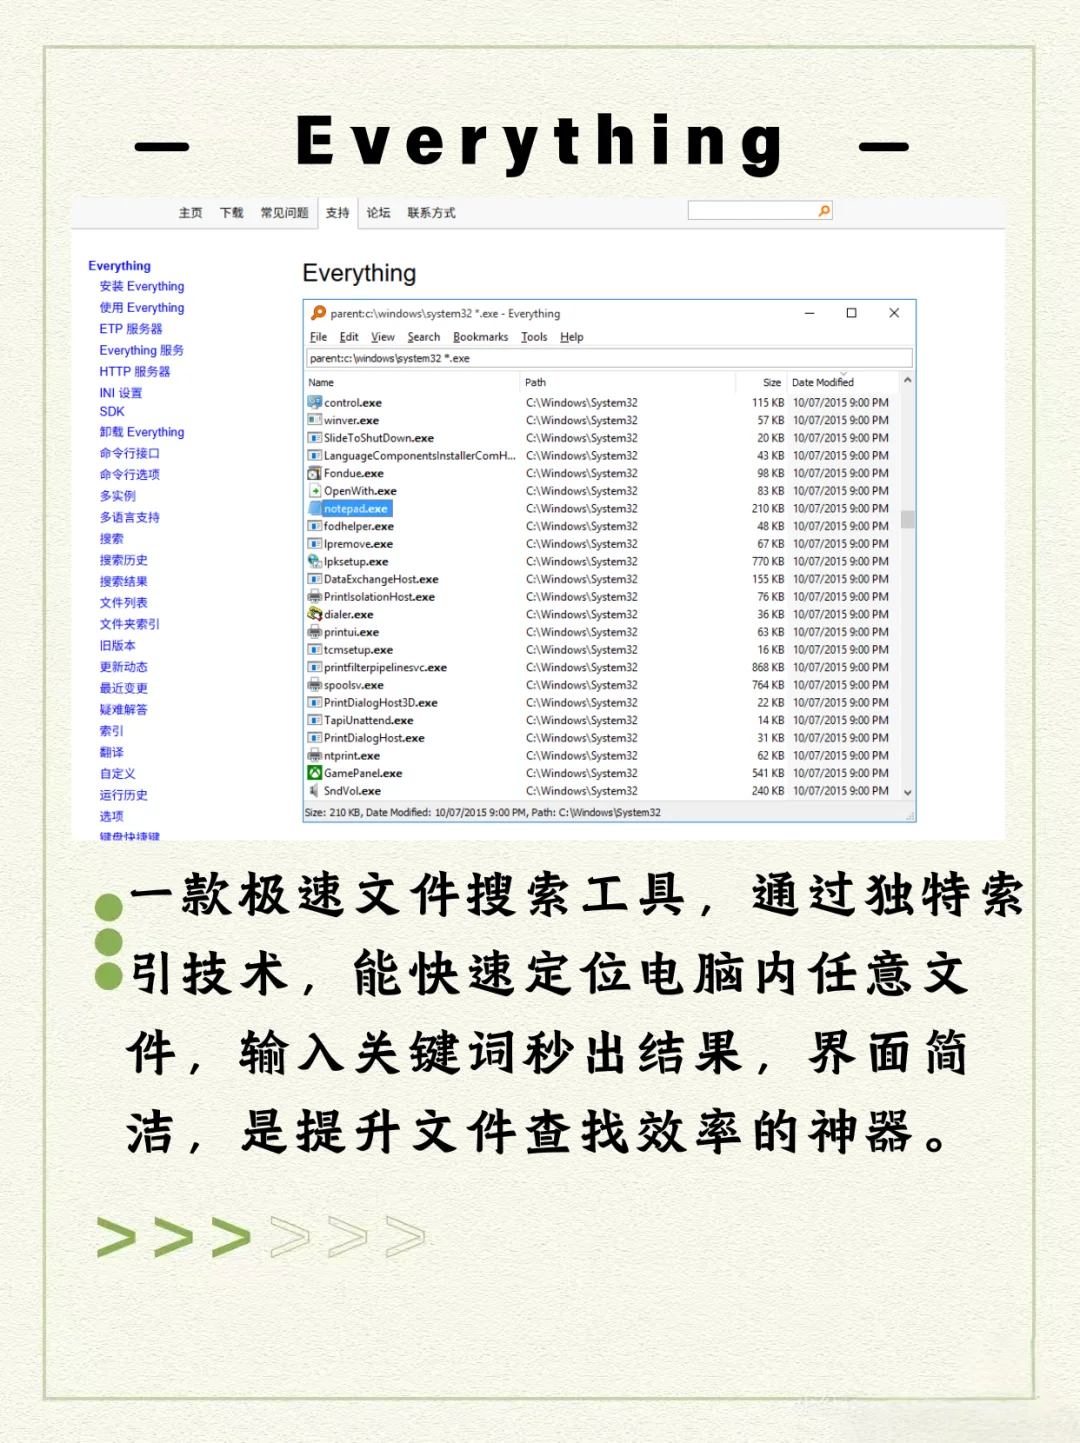
Task: Open the Search menu
Action: (x=424, y=337)
